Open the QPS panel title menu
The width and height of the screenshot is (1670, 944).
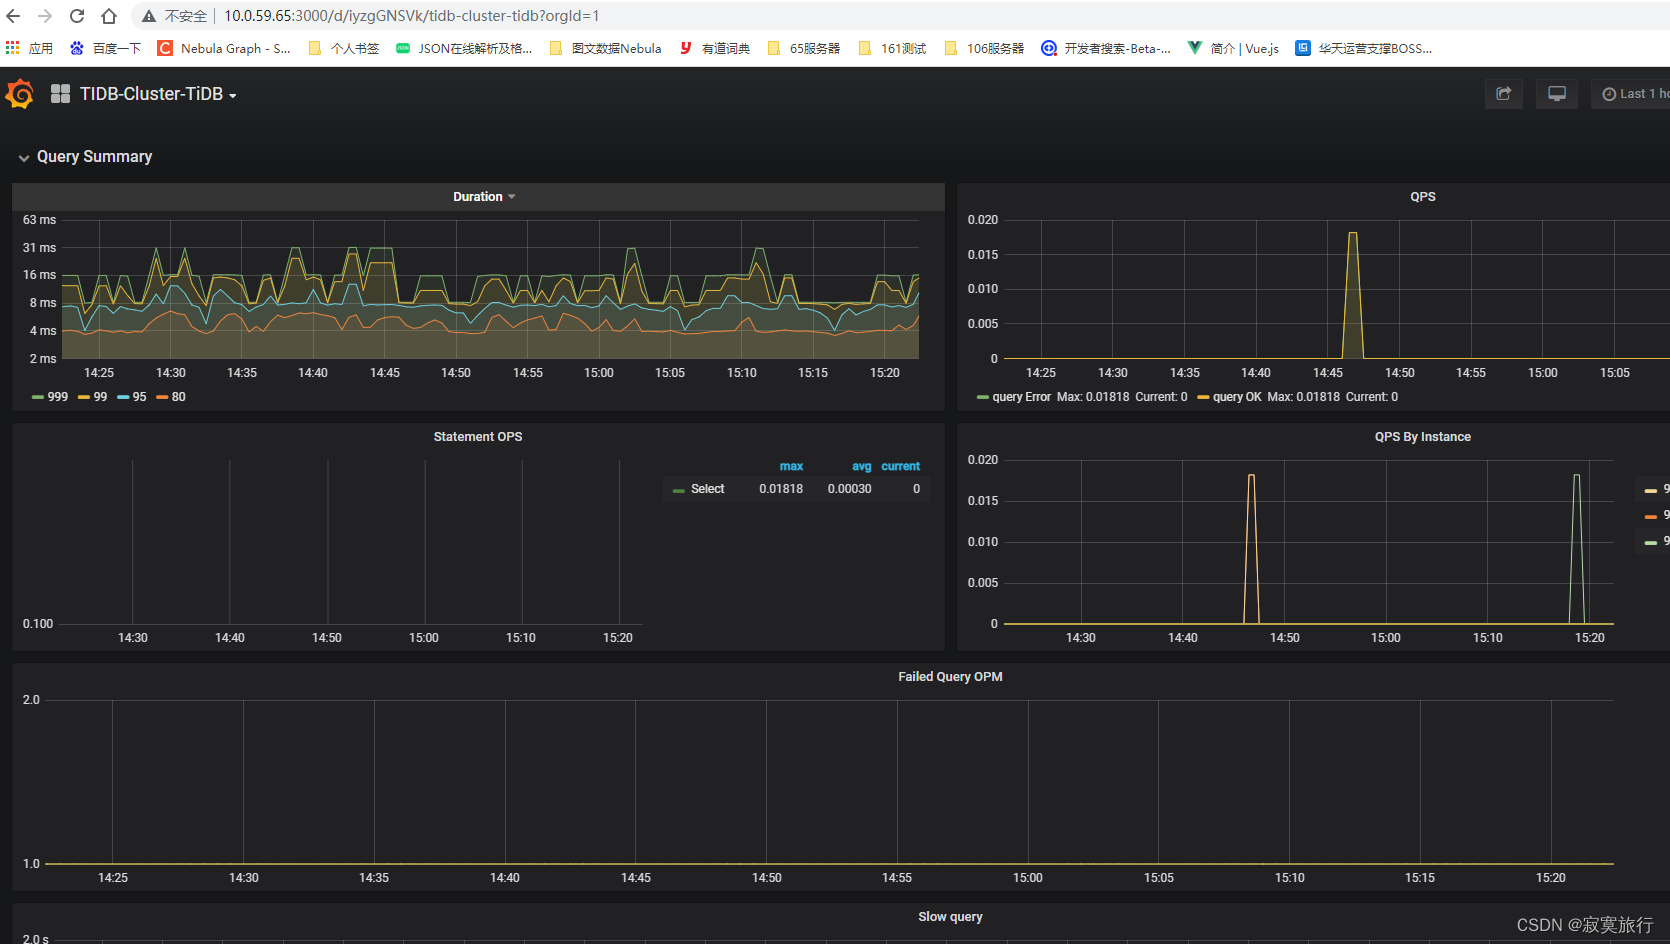pos(1422,197)
